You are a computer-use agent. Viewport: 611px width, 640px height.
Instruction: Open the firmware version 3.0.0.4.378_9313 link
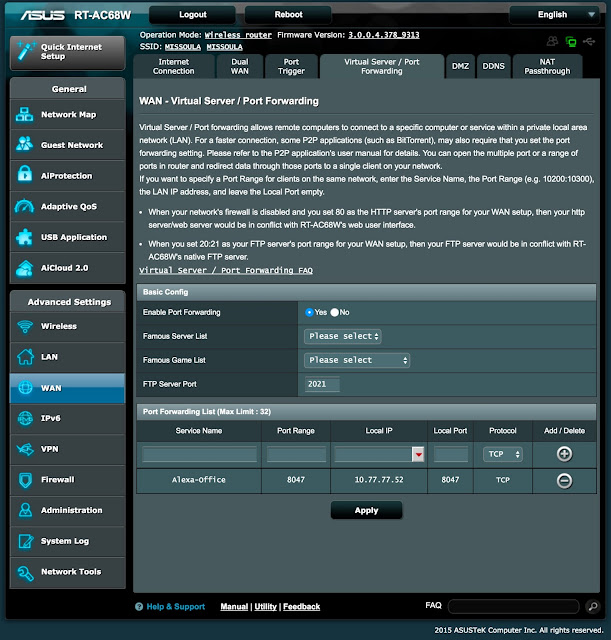coord(384,35)
